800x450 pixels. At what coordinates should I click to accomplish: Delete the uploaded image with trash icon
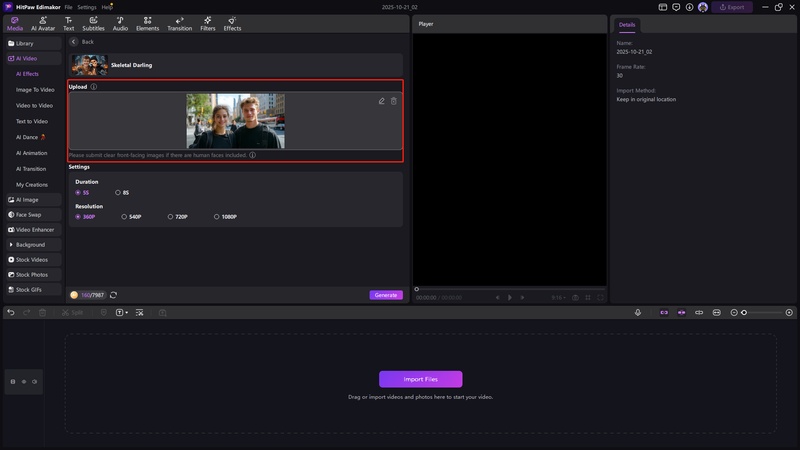394,101
